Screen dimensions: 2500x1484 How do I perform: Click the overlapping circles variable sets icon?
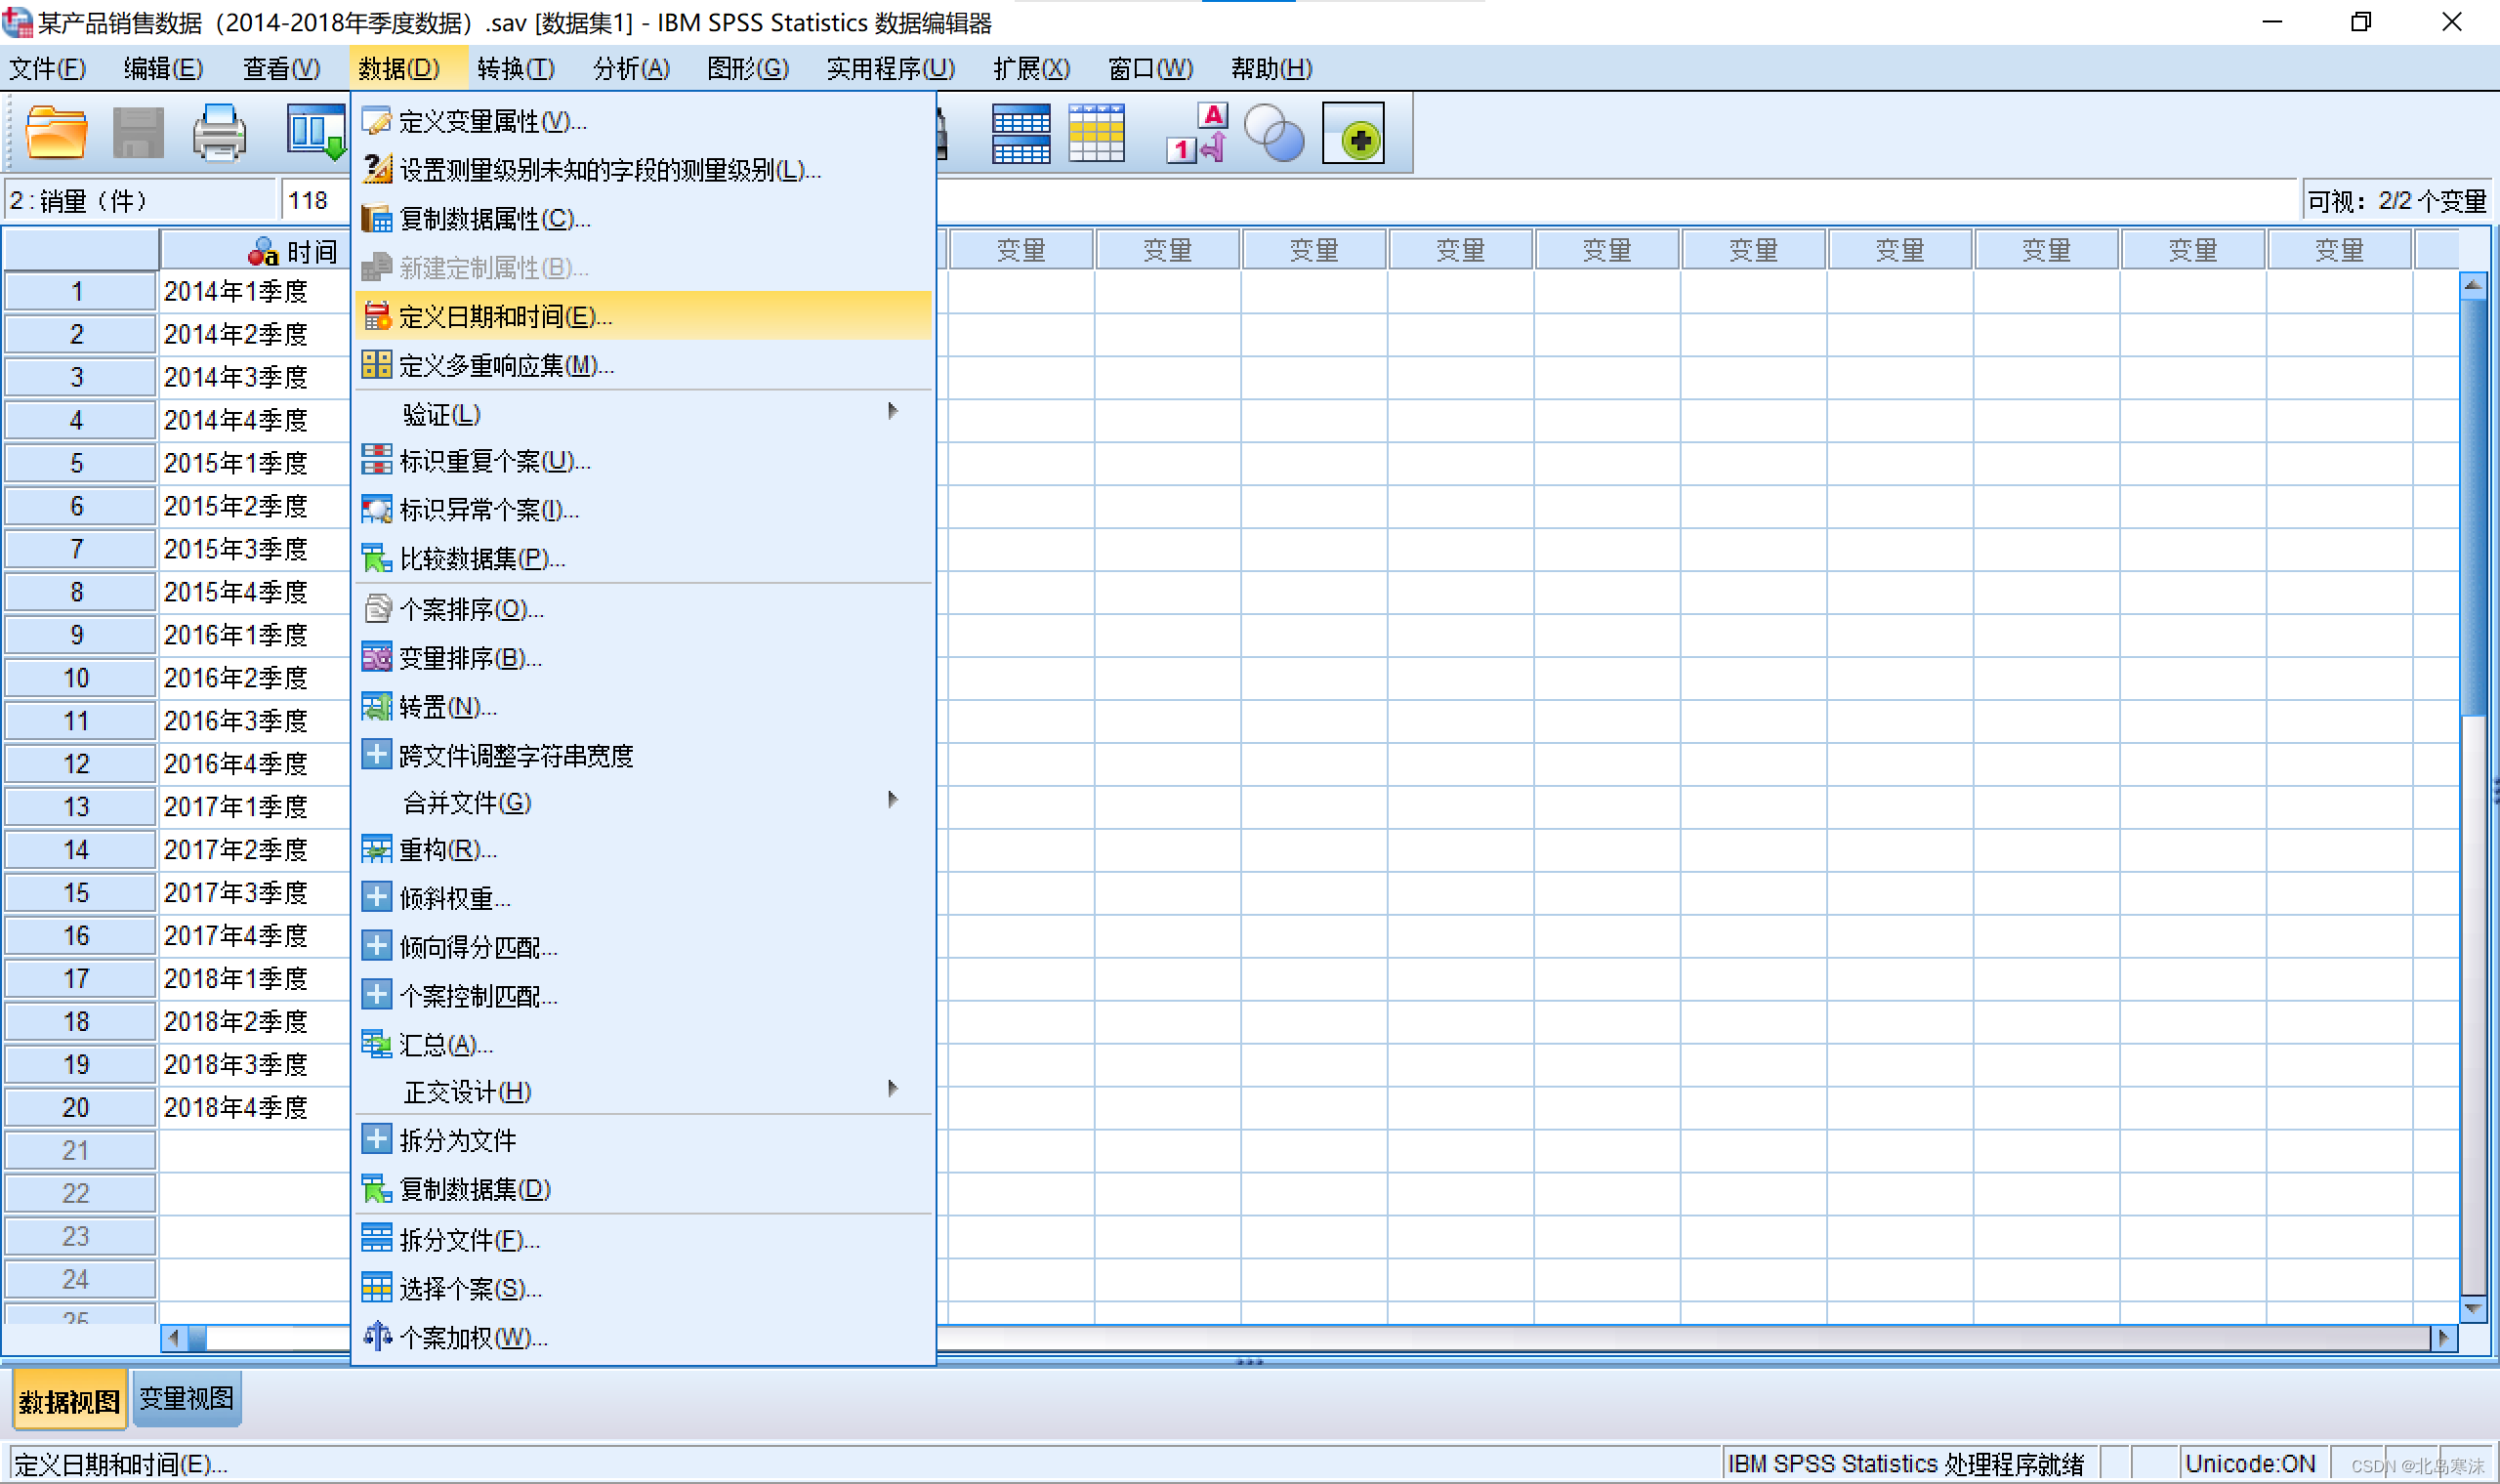(x=1274, y=133)
